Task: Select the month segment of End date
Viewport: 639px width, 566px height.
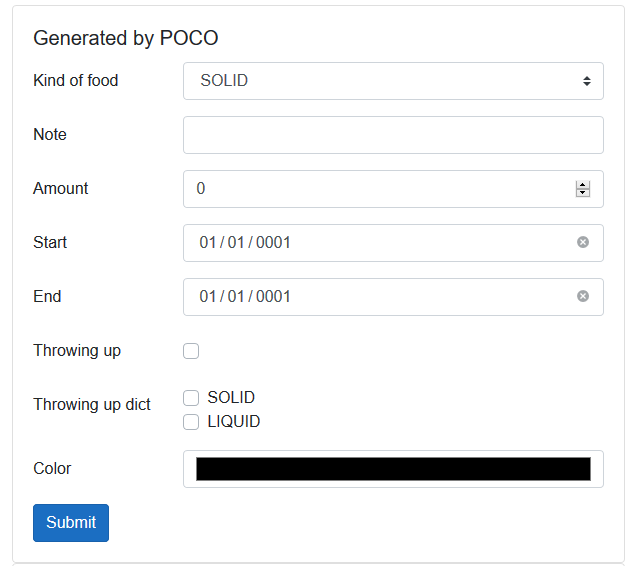Action: pyautogui.click(x=208, y=297)
